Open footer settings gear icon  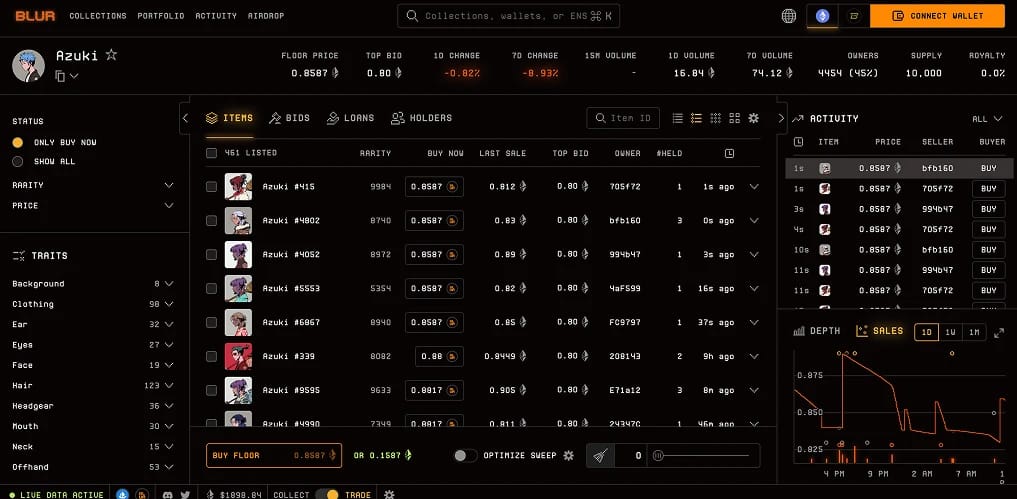click(389, 494)
